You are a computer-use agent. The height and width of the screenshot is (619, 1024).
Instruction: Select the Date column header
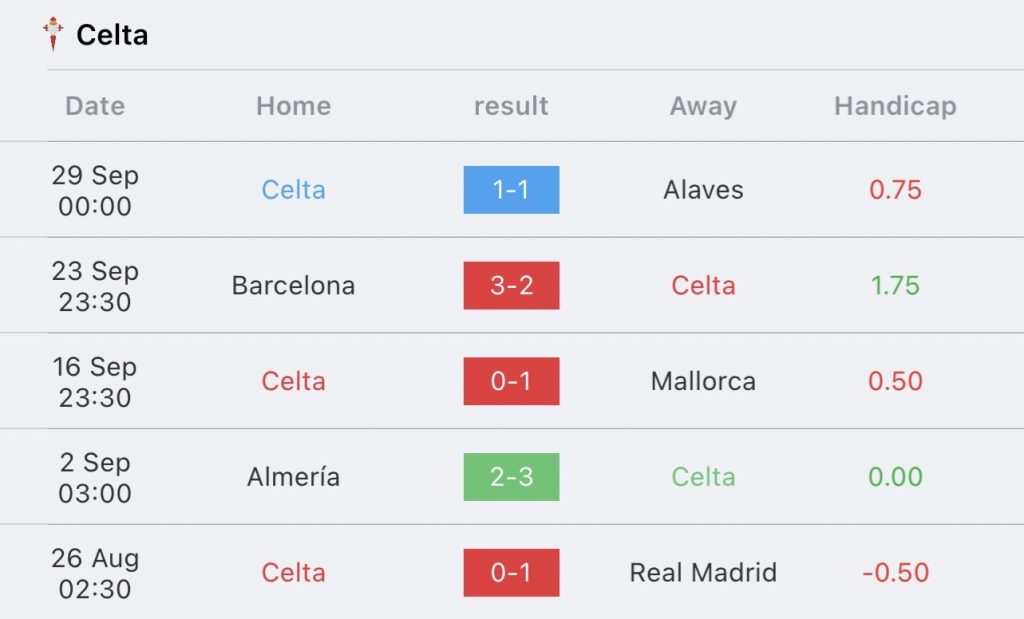tap(95, 106)
